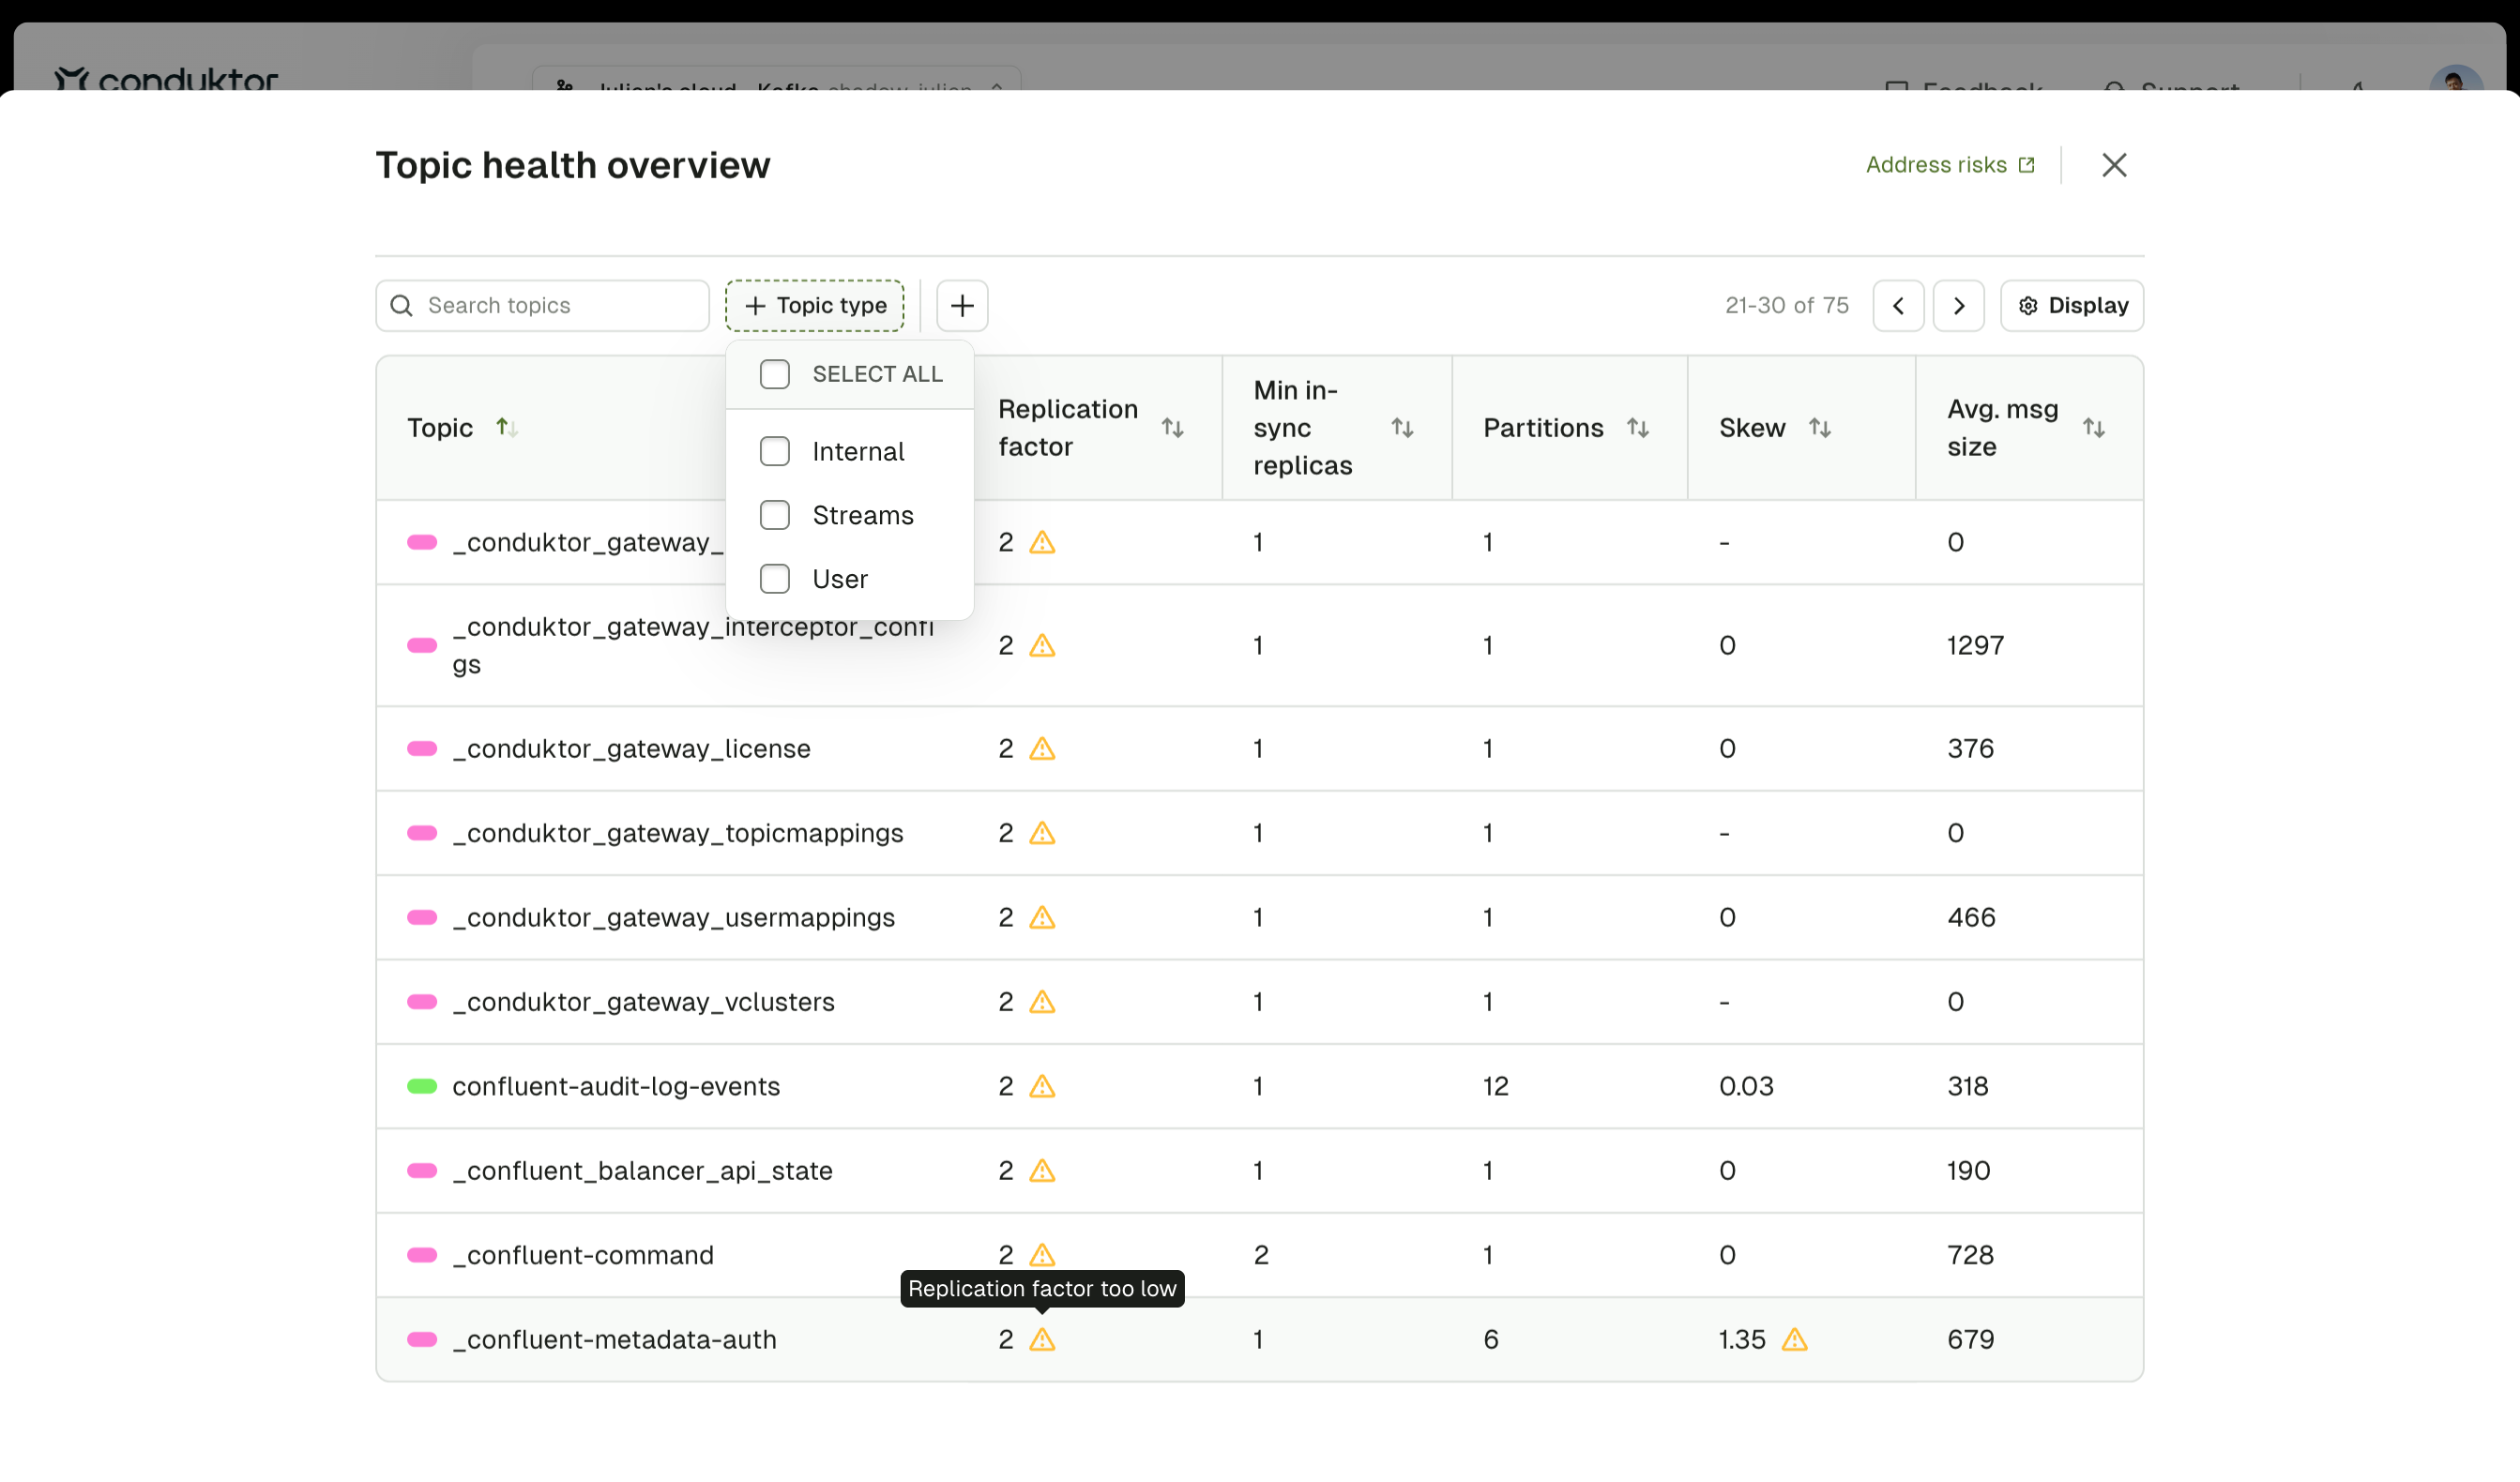The height and width of the screenshot is (1482, 2520).
Task: Click the green status badge beside confluent-audit-log-events
Action: coord(421,1086)
